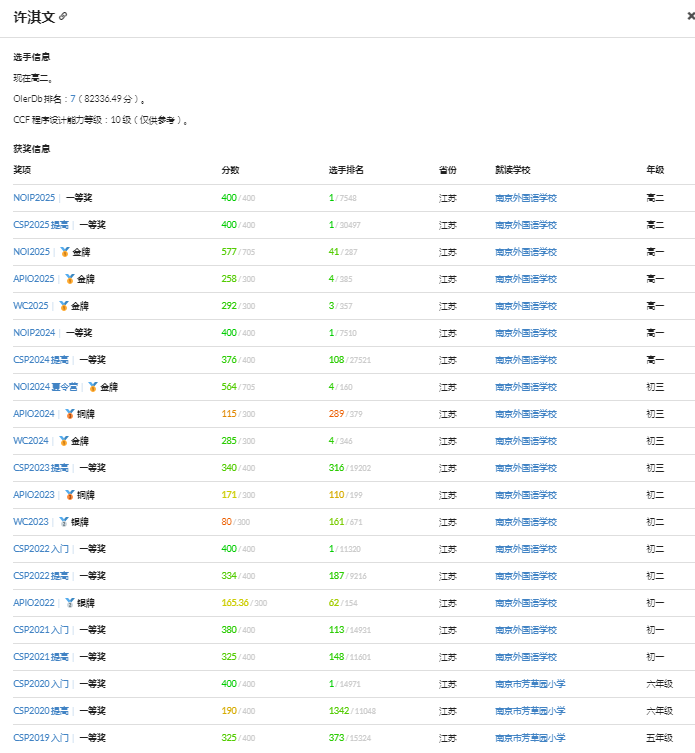Click the permalink icon next to 许淇文
Screen dimensions: 695x753
tap(64, 17)
